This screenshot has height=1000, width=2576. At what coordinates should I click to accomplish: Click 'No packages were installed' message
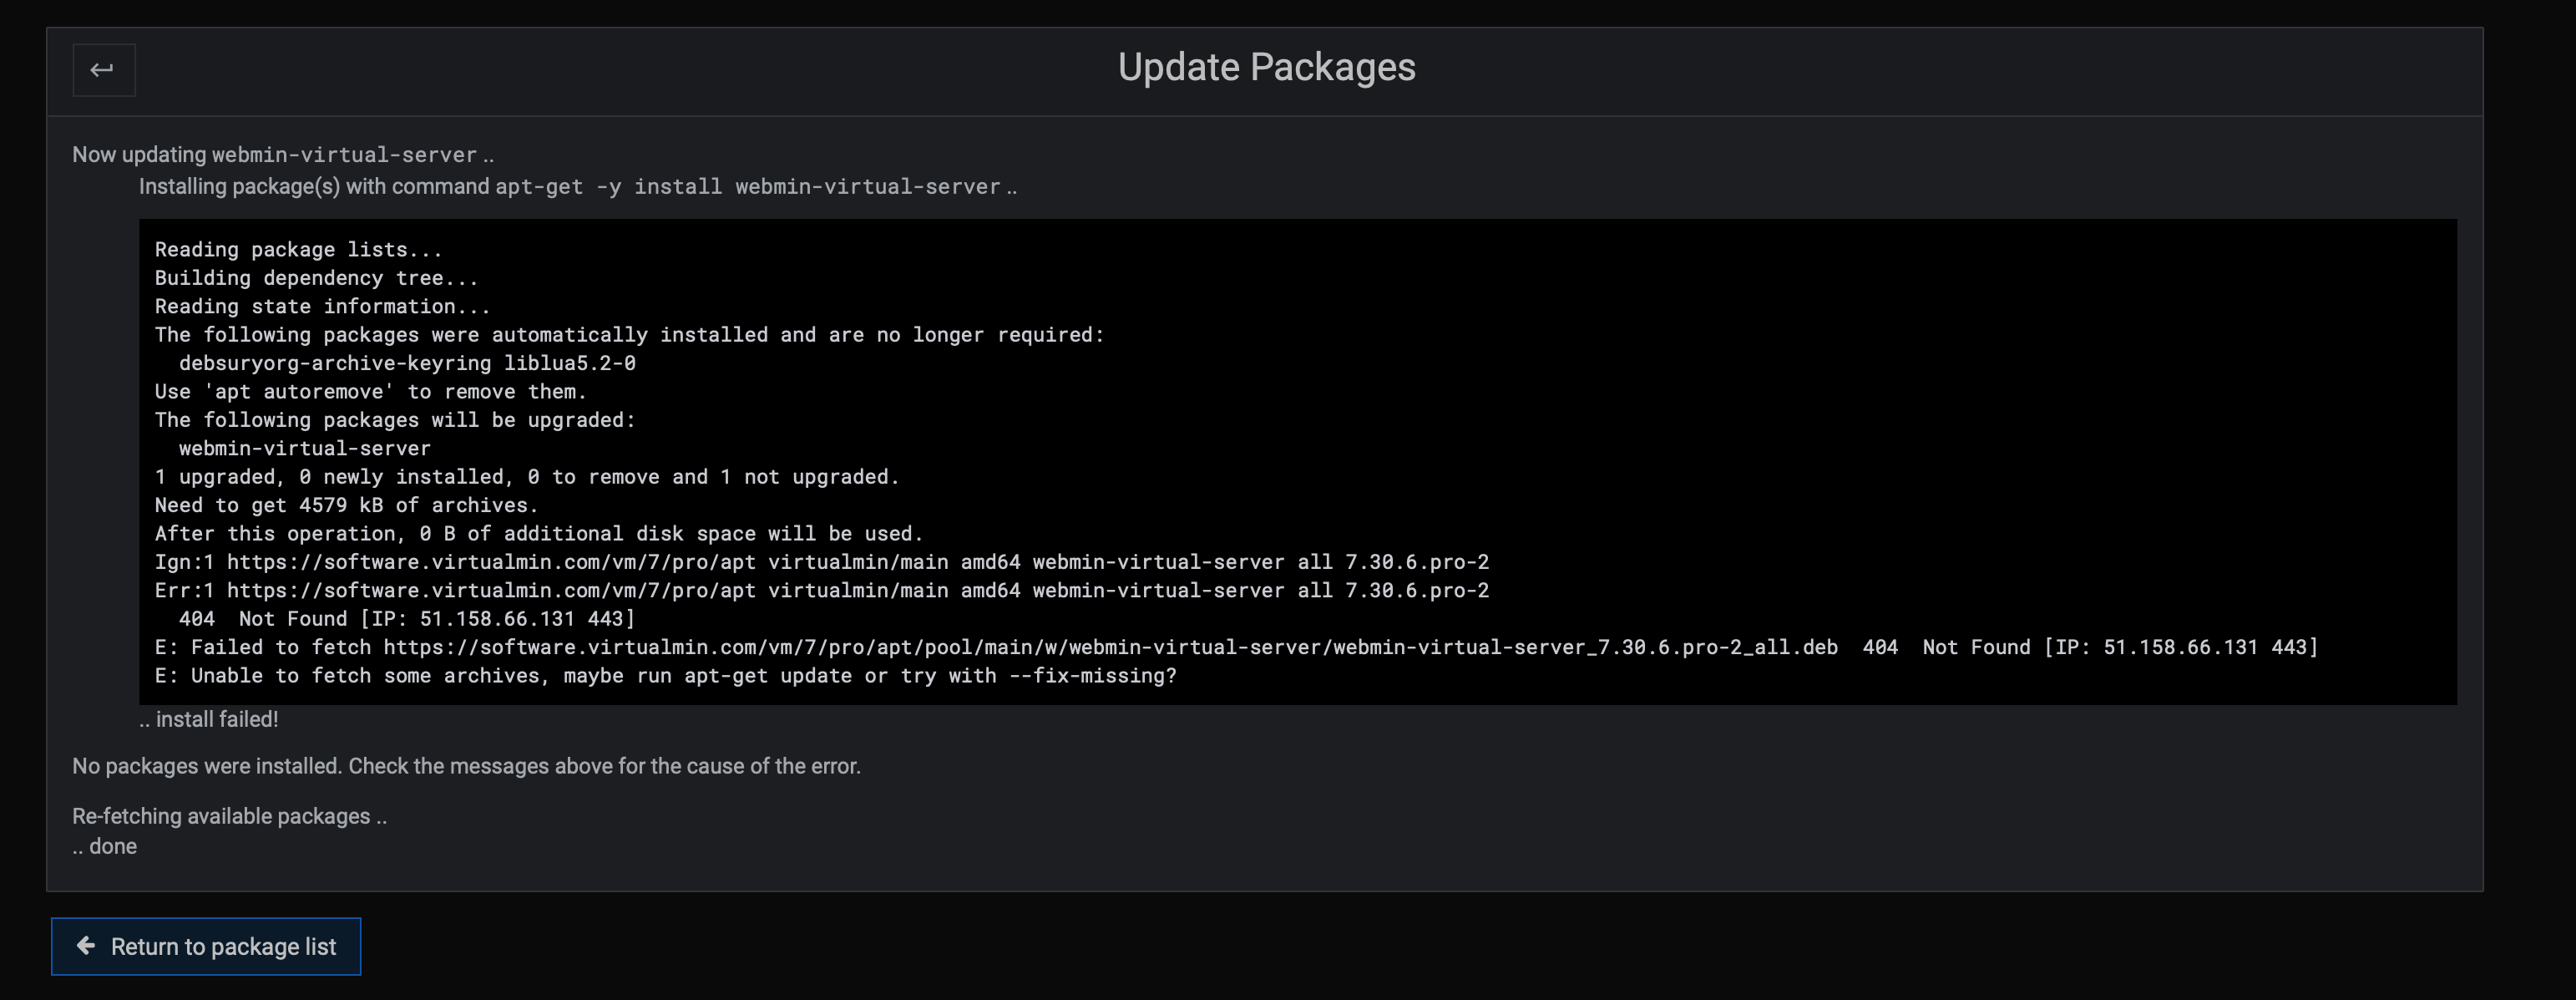[466, 766]
